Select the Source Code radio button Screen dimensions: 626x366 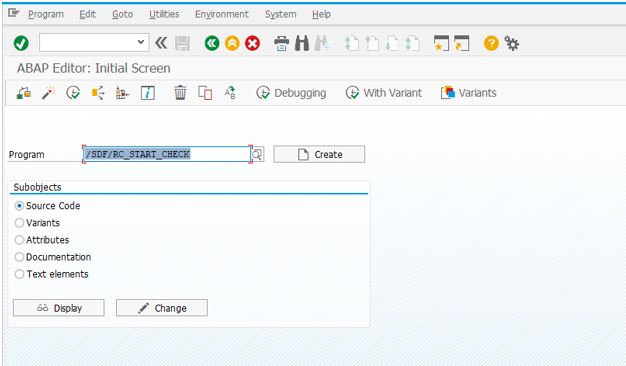19,206
